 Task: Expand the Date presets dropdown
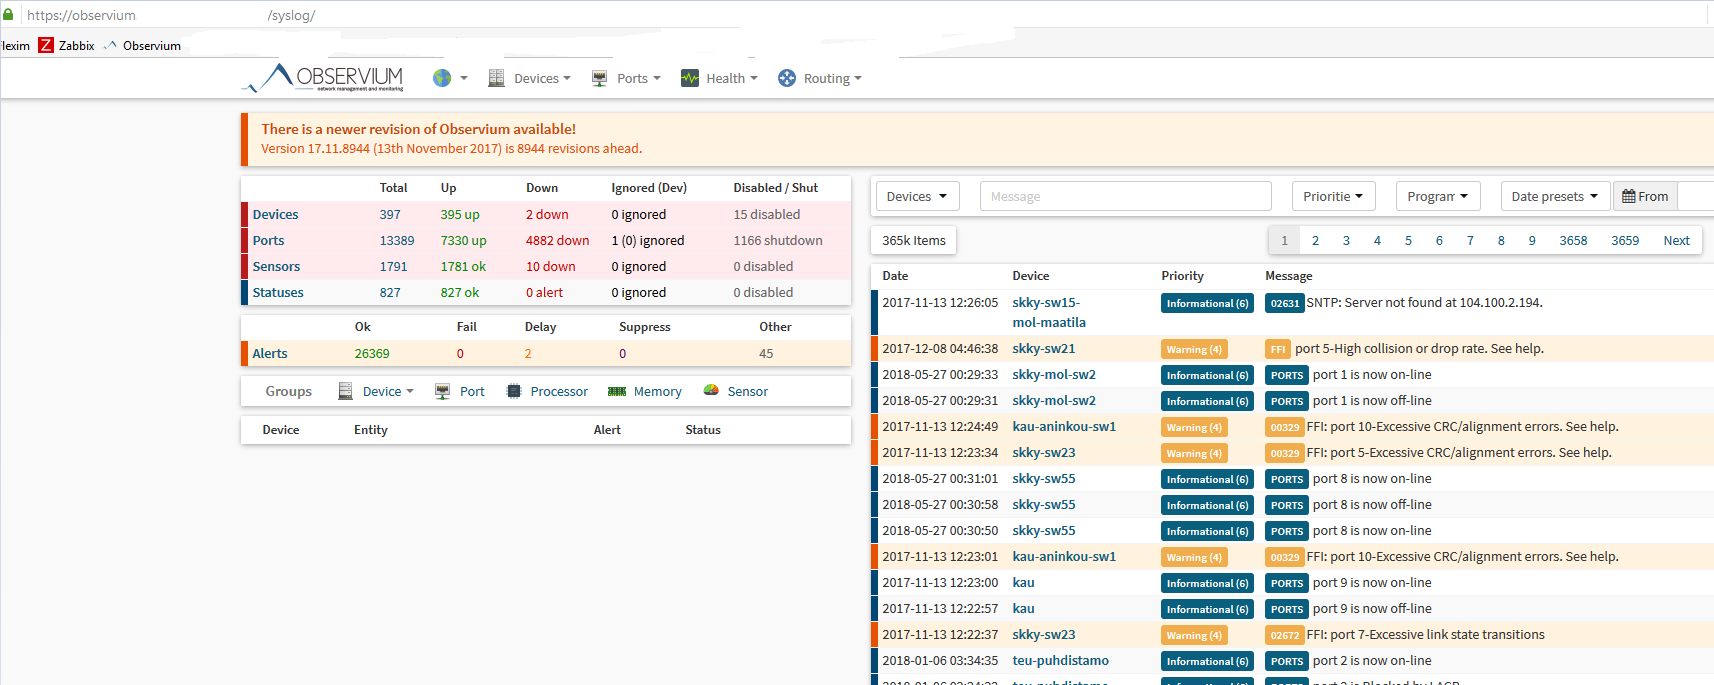click(1555, 196)
